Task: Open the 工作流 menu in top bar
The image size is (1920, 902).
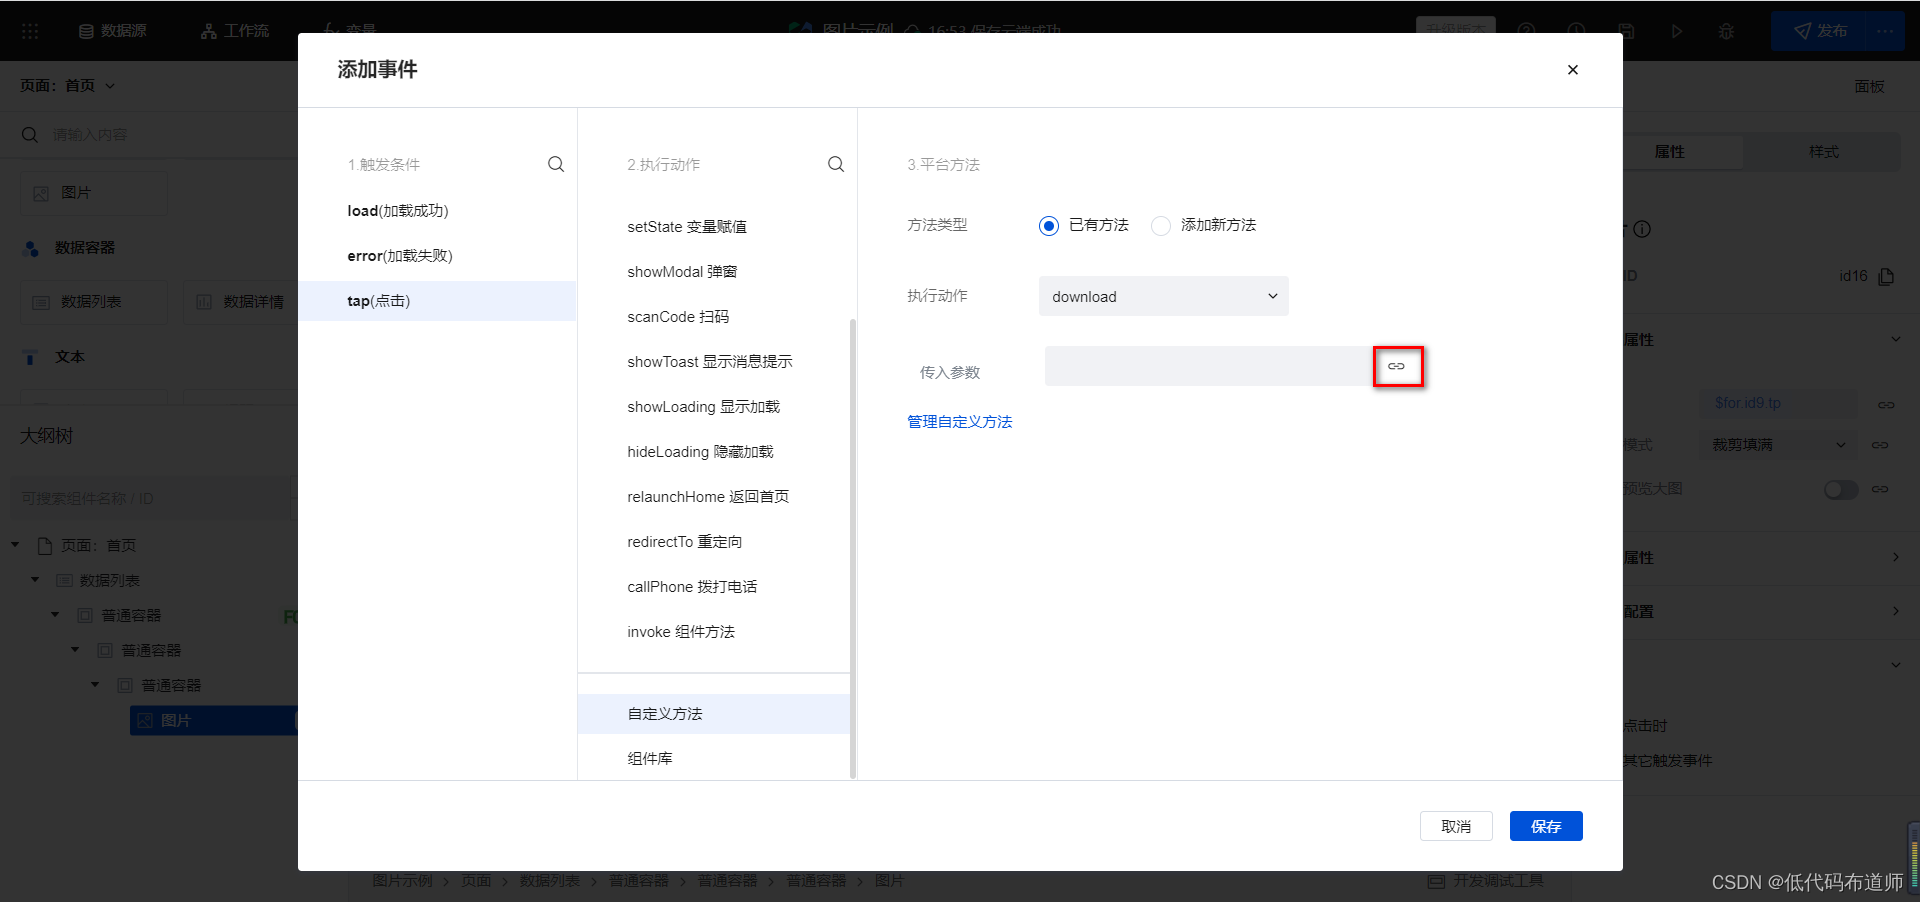Action: [235, 31]
